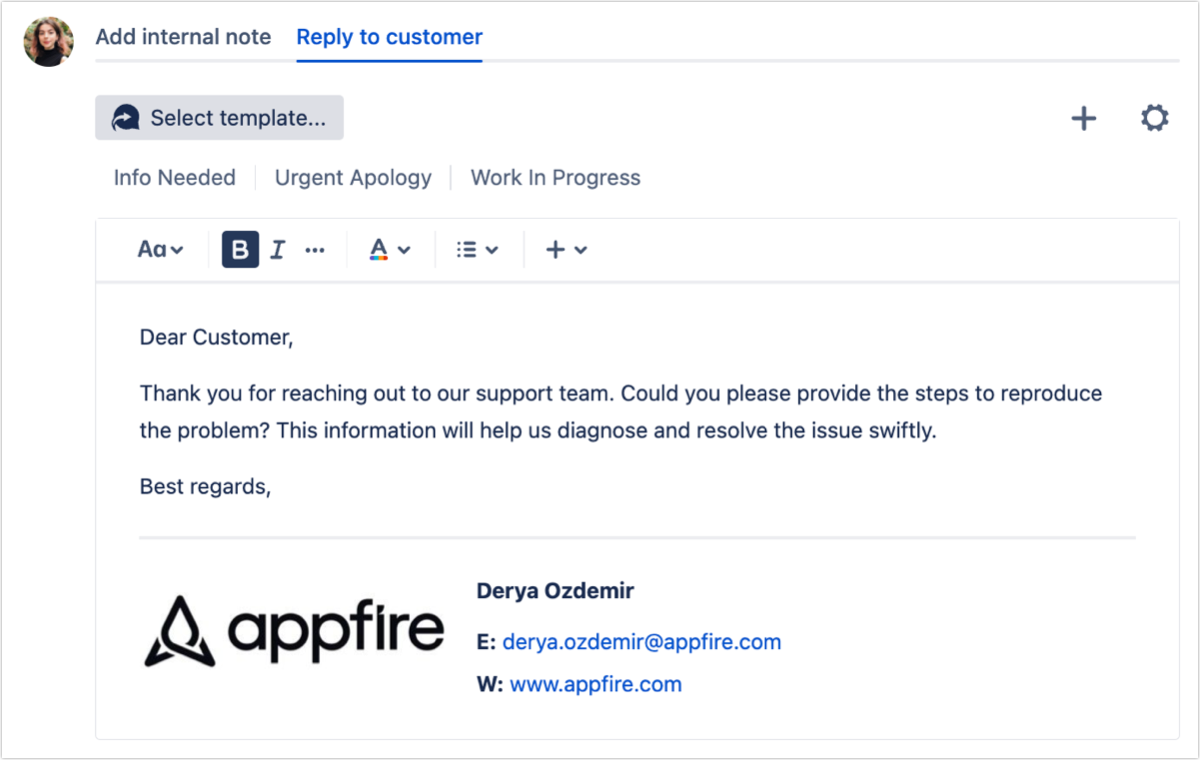
Task: Toggle italic styling on
Action: click(x=277, y=249)
